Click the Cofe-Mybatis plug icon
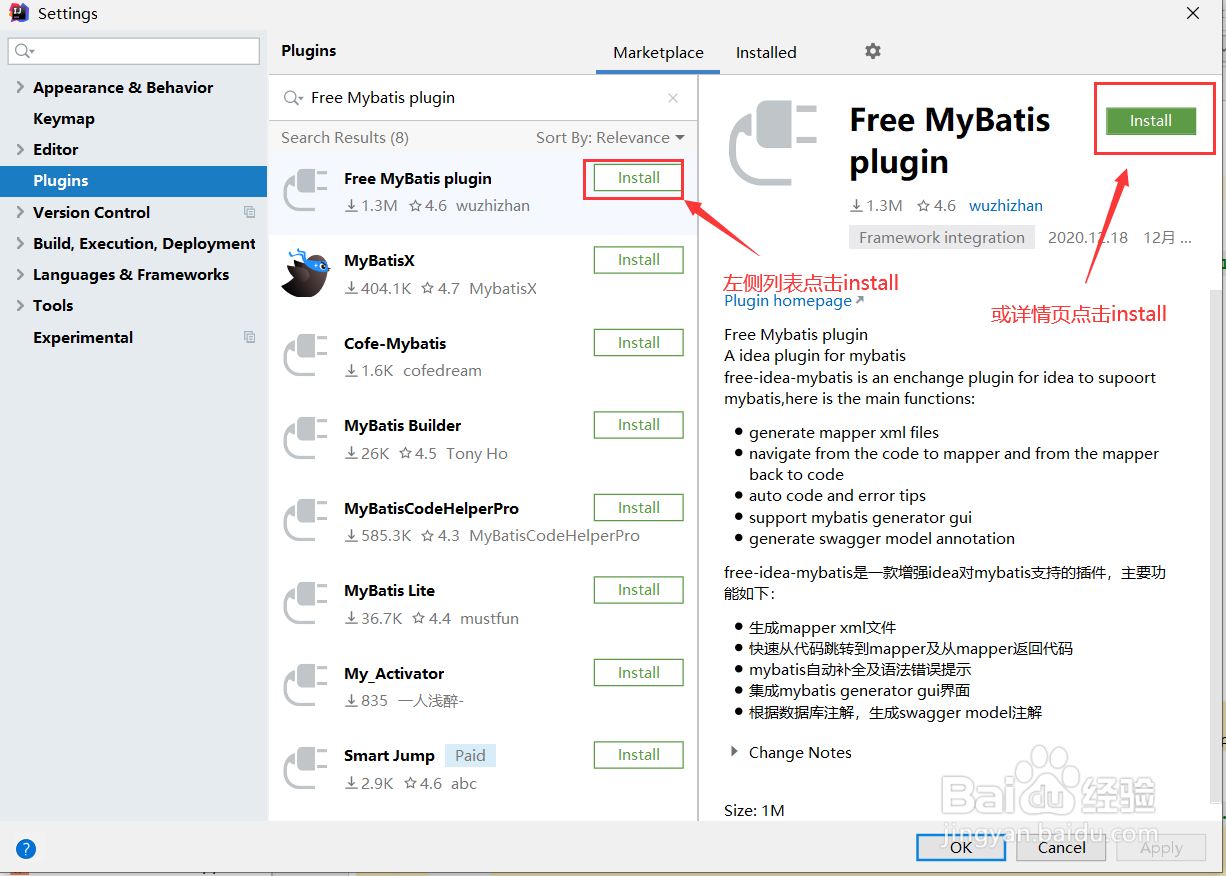 coord(305,356)
